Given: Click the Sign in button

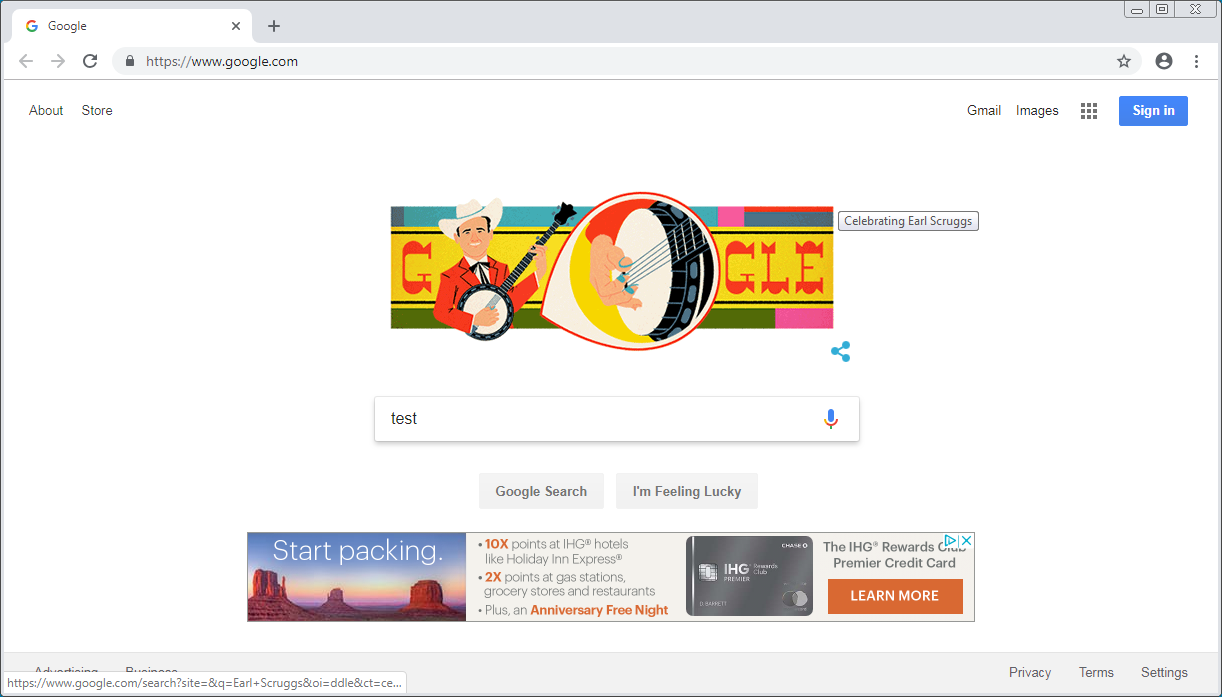Looking at the screenshot, I should [x=1153, y=111].
